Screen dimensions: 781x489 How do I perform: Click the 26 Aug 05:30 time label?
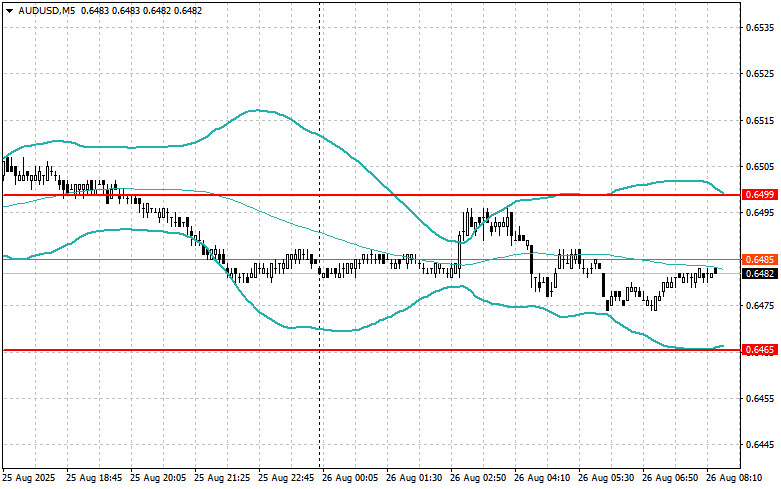pyautogui.click(x=606, y=478)
